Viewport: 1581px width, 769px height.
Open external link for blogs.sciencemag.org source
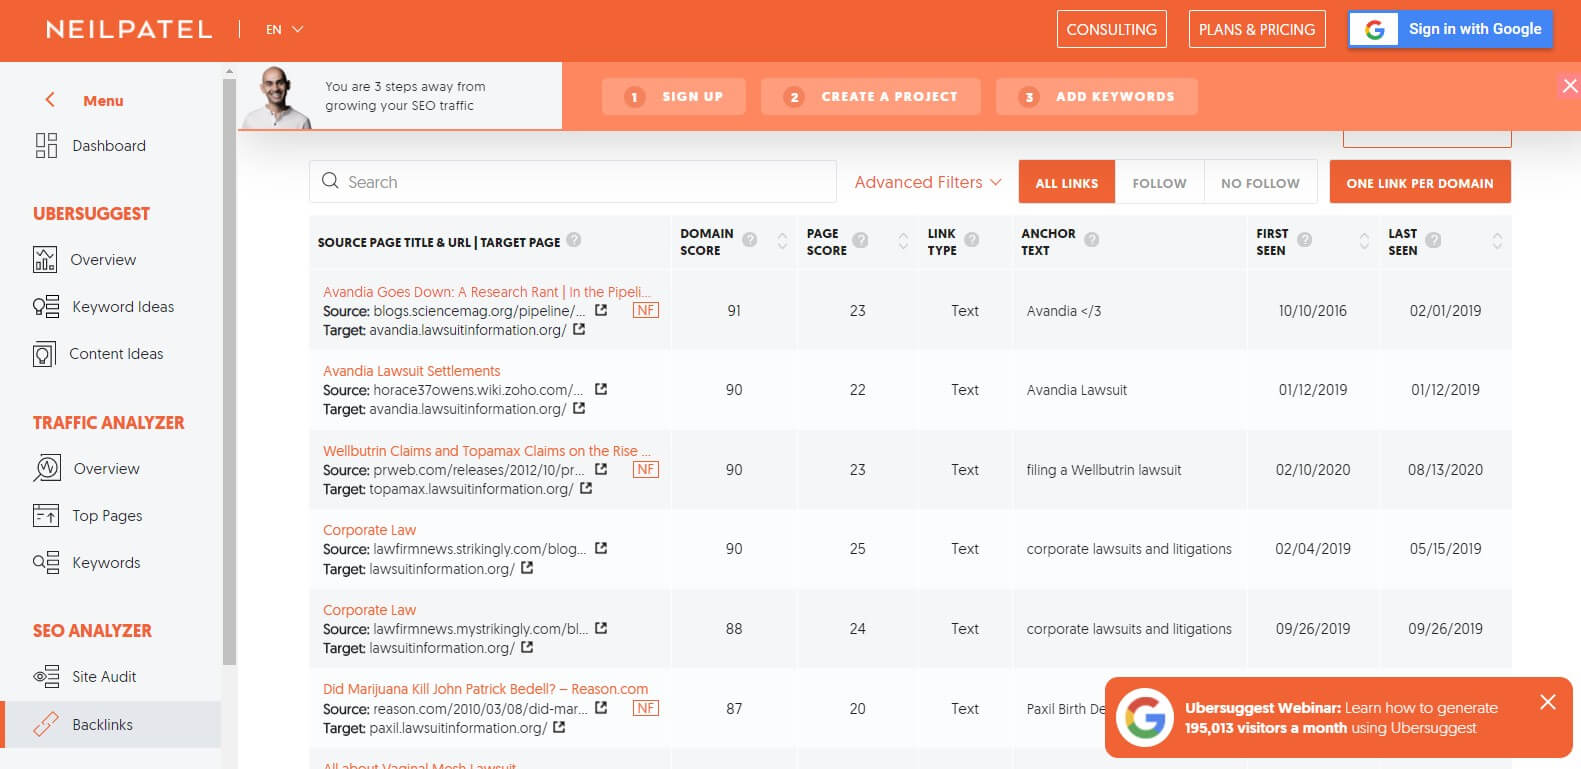pos(601,311)
